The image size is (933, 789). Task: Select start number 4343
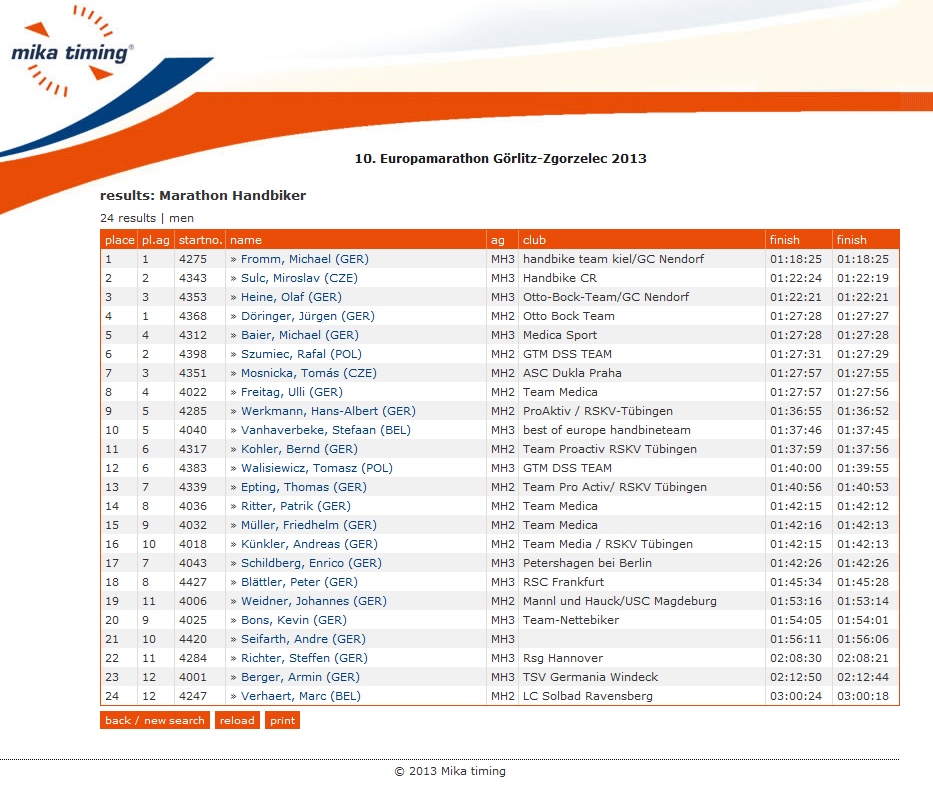coord(193,278)
